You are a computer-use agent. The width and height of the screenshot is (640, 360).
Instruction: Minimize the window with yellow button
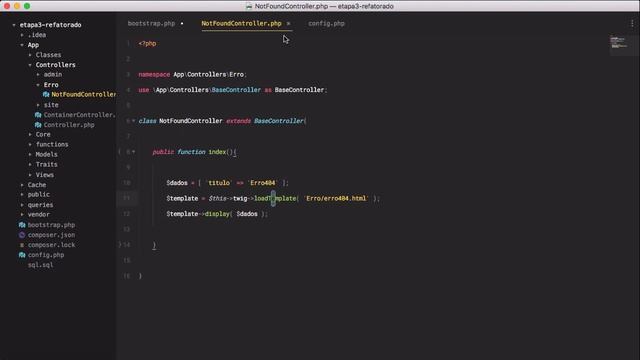pos(17,6)
